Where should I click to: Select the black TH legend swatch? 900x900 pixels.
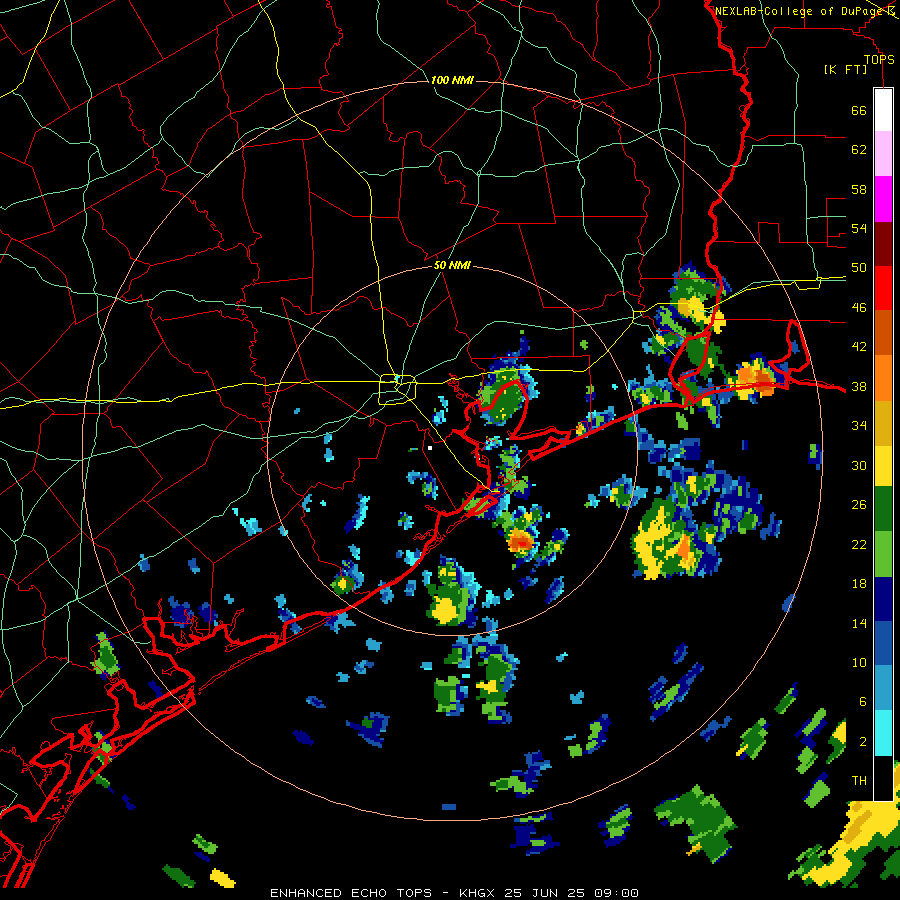point(883,778)
